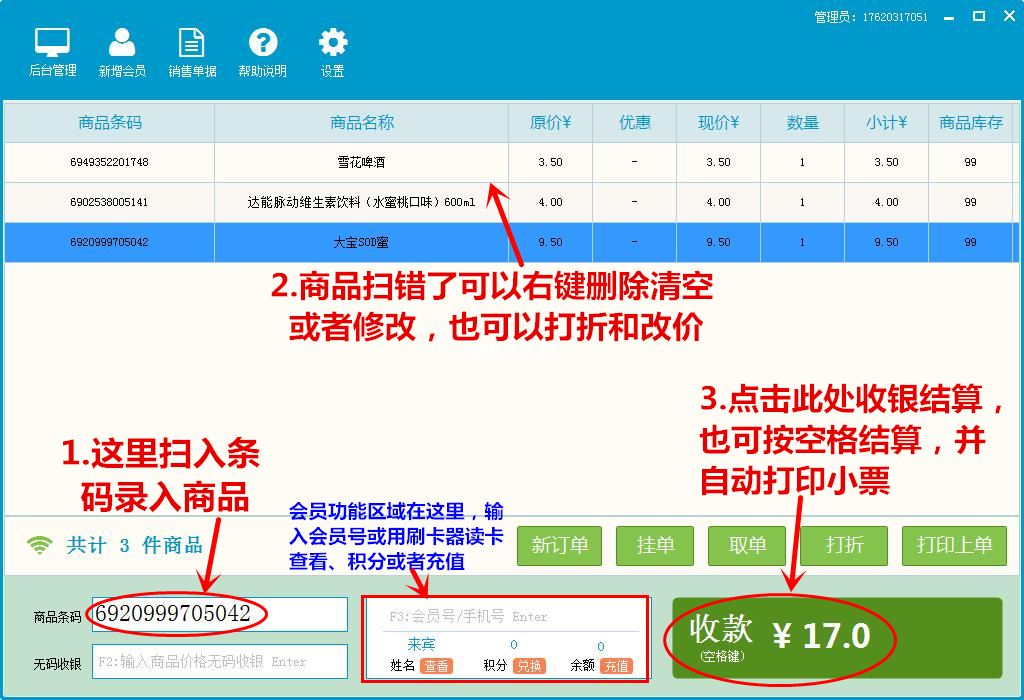Open 设置 settings gear
Viewport: 1024px width, 700px height.
pos(332,52)
